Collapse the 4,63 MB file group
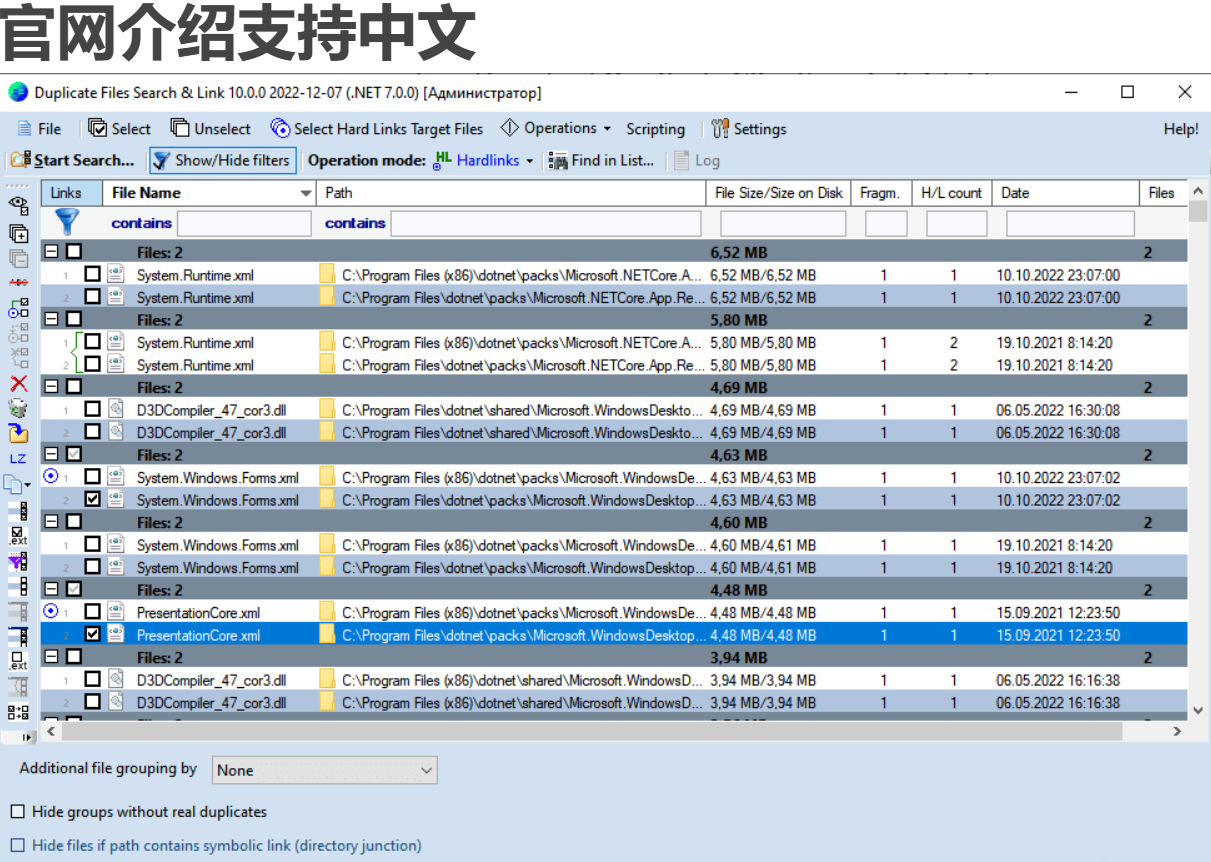 pos(52,455)
